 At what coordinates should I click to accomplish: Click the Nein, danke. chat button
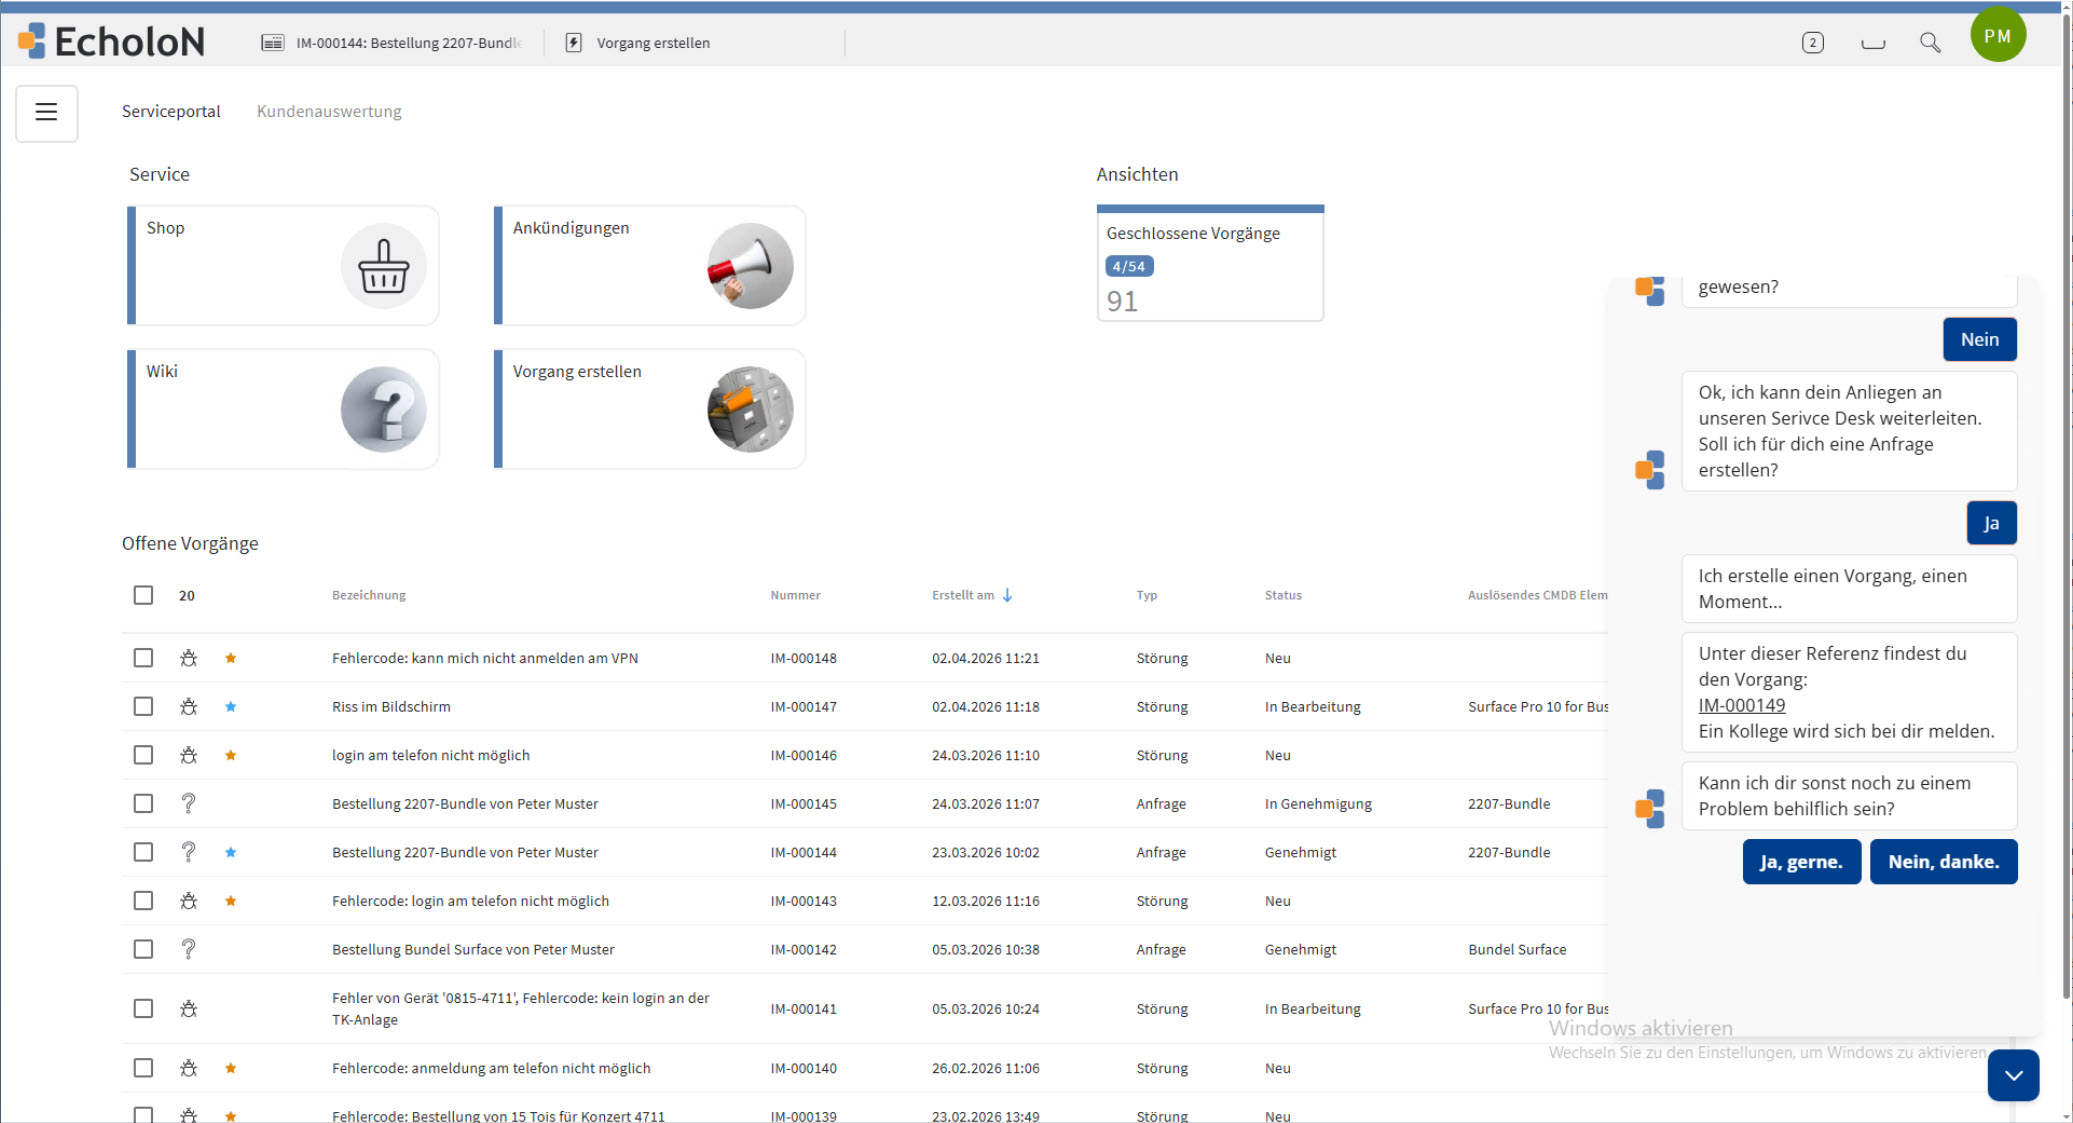pos(1943,861)
